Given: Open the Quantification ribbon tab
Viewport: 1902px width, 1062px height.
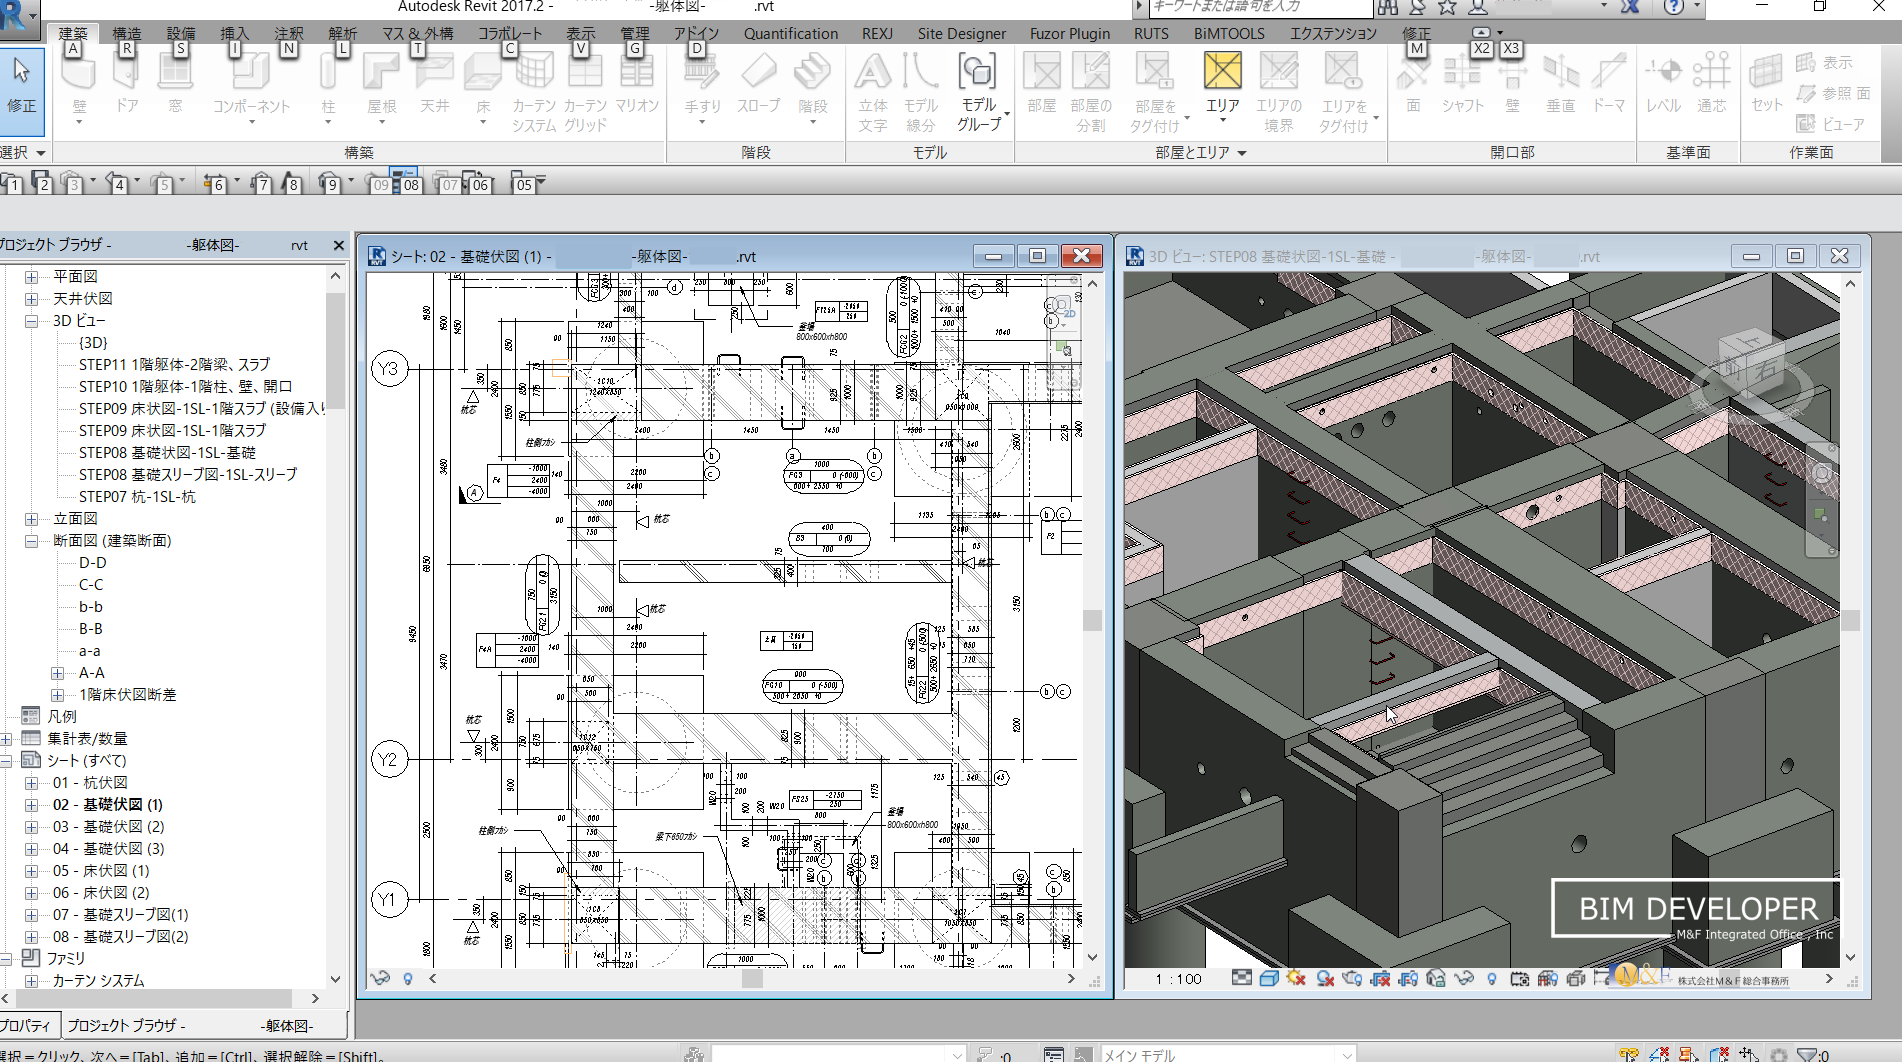Looking at the screenshot, I should coord(790,33).
